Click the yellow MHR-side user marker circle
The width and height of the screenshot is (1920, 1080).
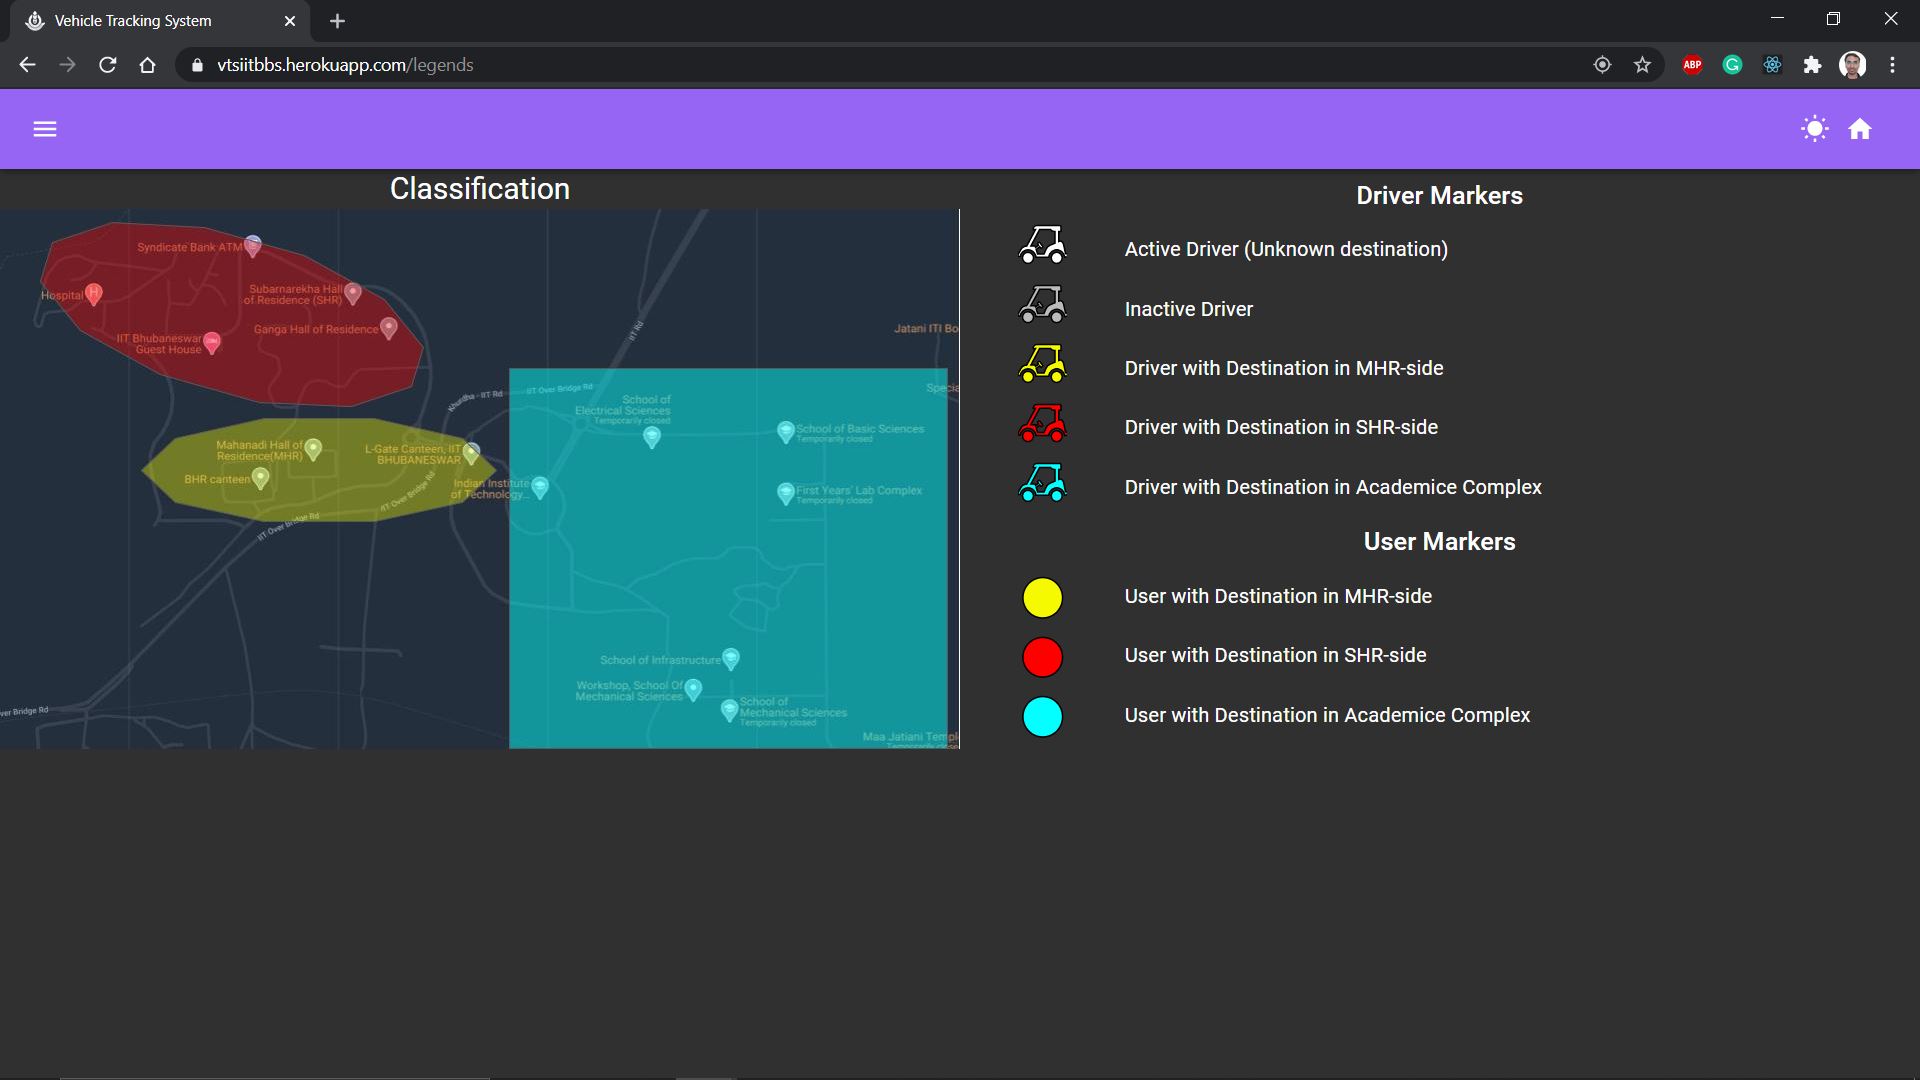1042,598
